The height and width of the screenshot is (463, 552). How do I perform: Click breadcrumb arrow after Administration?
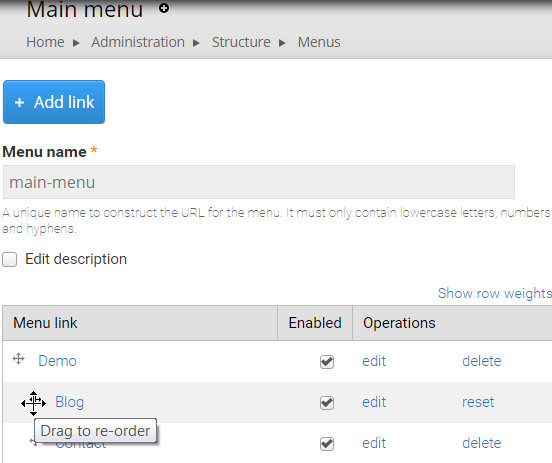196,43
